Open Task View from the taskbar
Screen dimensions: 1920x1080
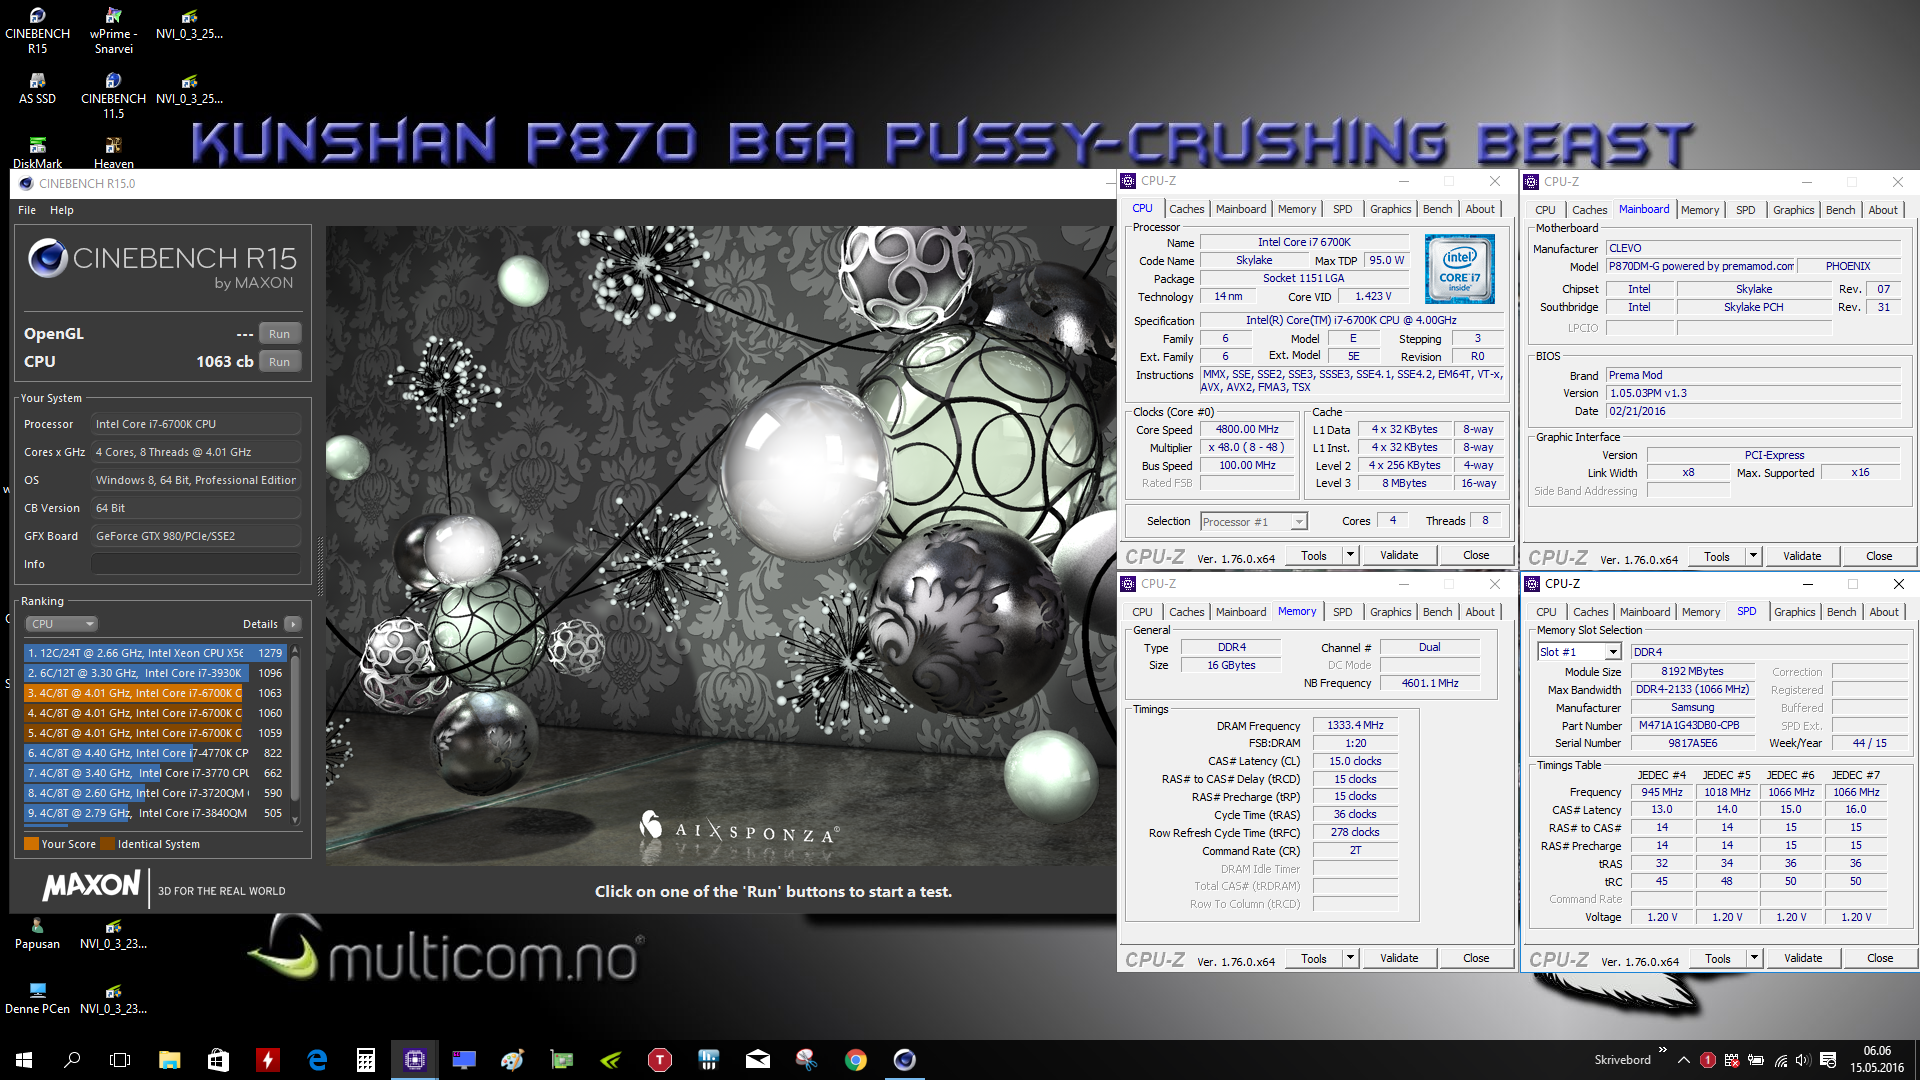tap(120, 1060)
